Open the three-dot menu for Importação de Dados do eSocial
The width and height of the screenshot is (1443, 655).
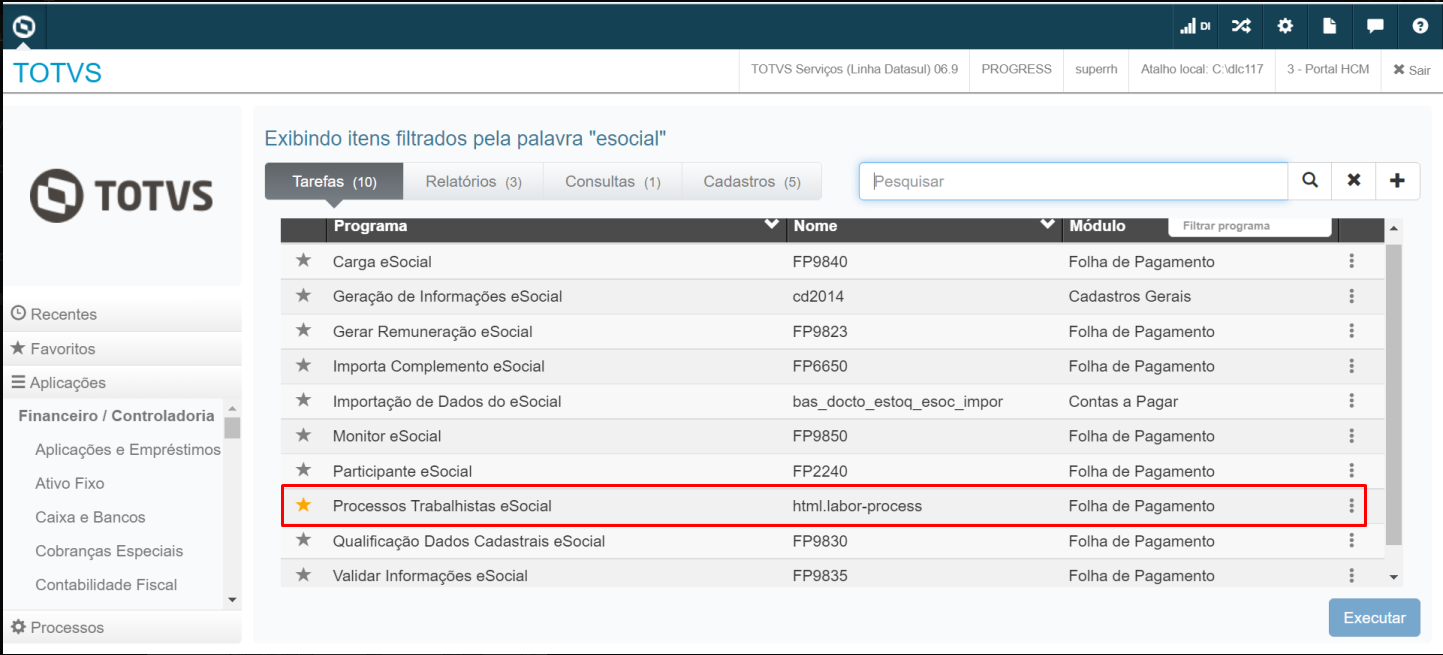click(x=1351, y=401)
